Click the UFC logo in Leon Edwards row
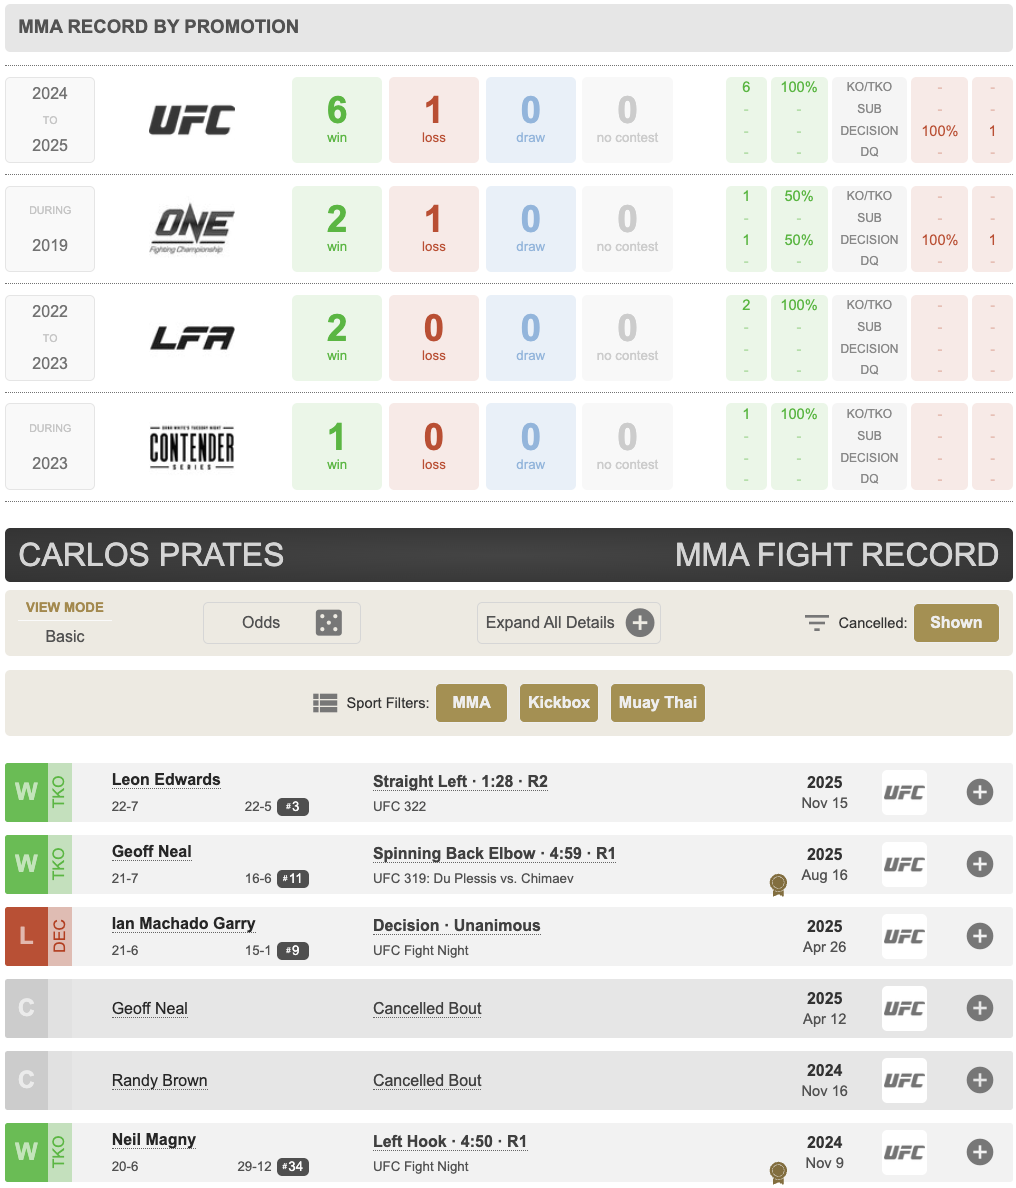This screenshot has width=1016, height=1188. coord(904,793)
